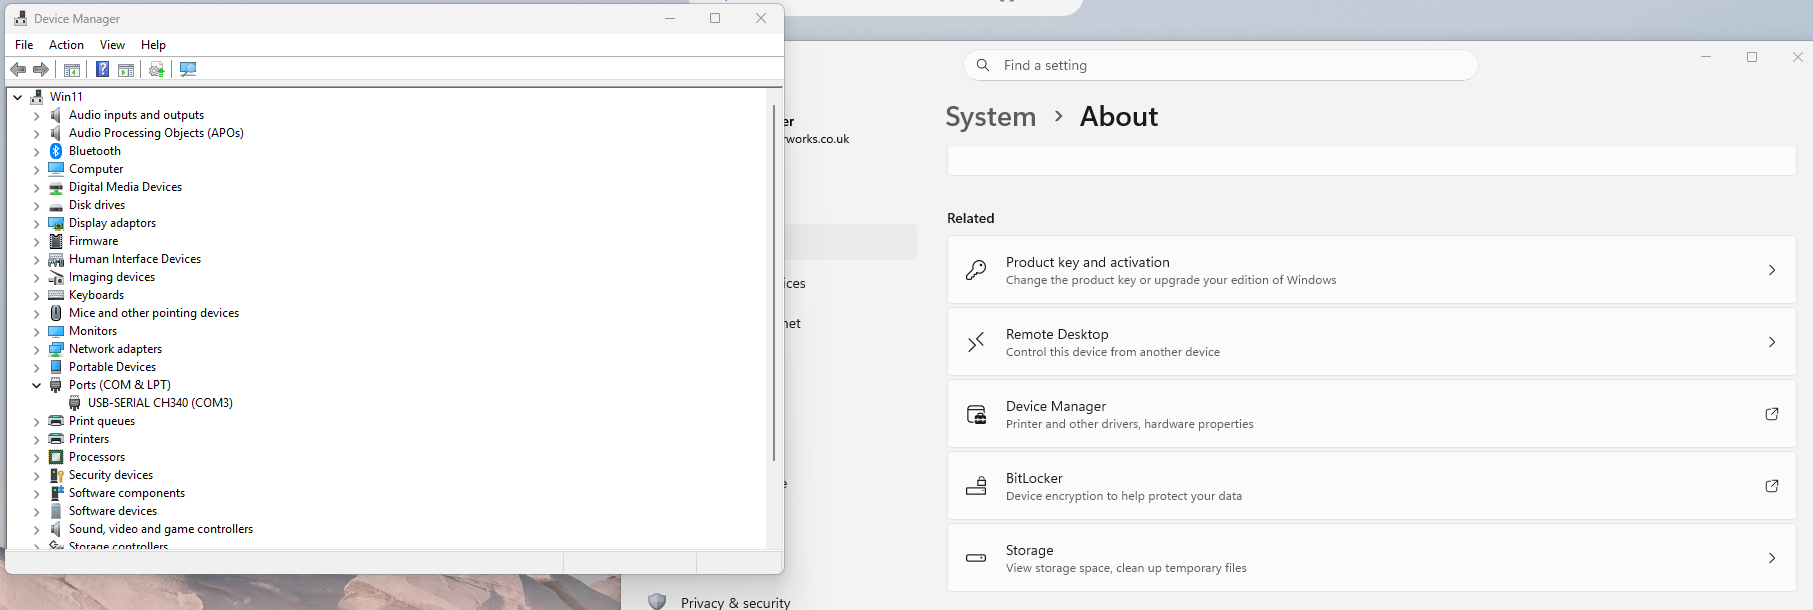This screenshot has height=610, width=1813.
Task: Click the Display adaptors icon
Action: (x=56, y=223)
